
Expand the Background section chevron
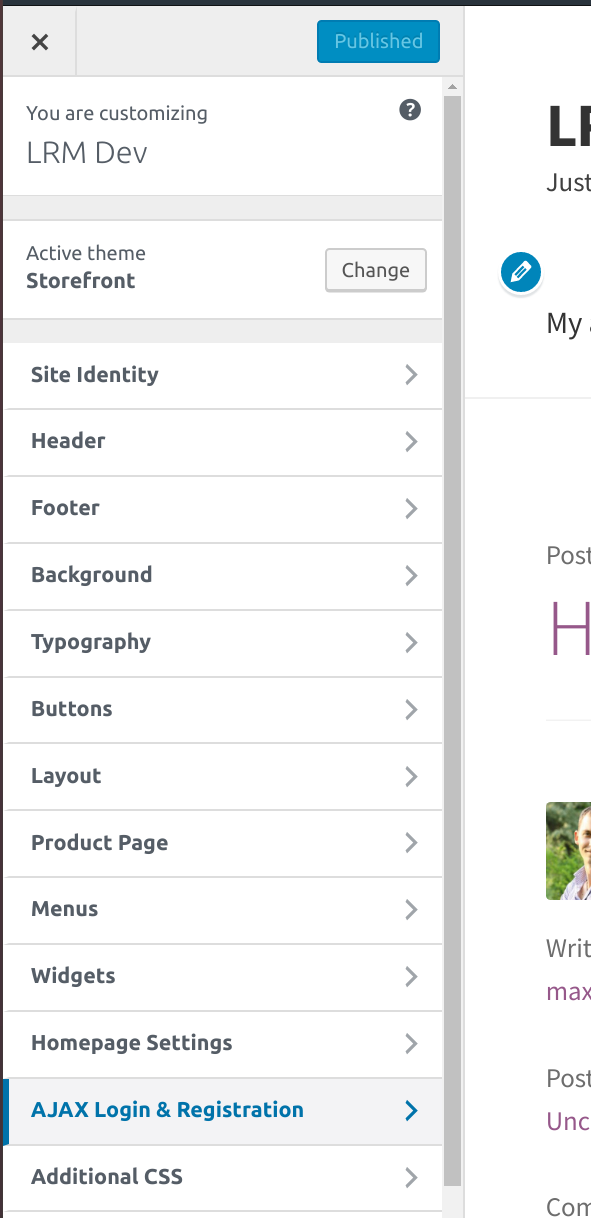click(410, 575)
